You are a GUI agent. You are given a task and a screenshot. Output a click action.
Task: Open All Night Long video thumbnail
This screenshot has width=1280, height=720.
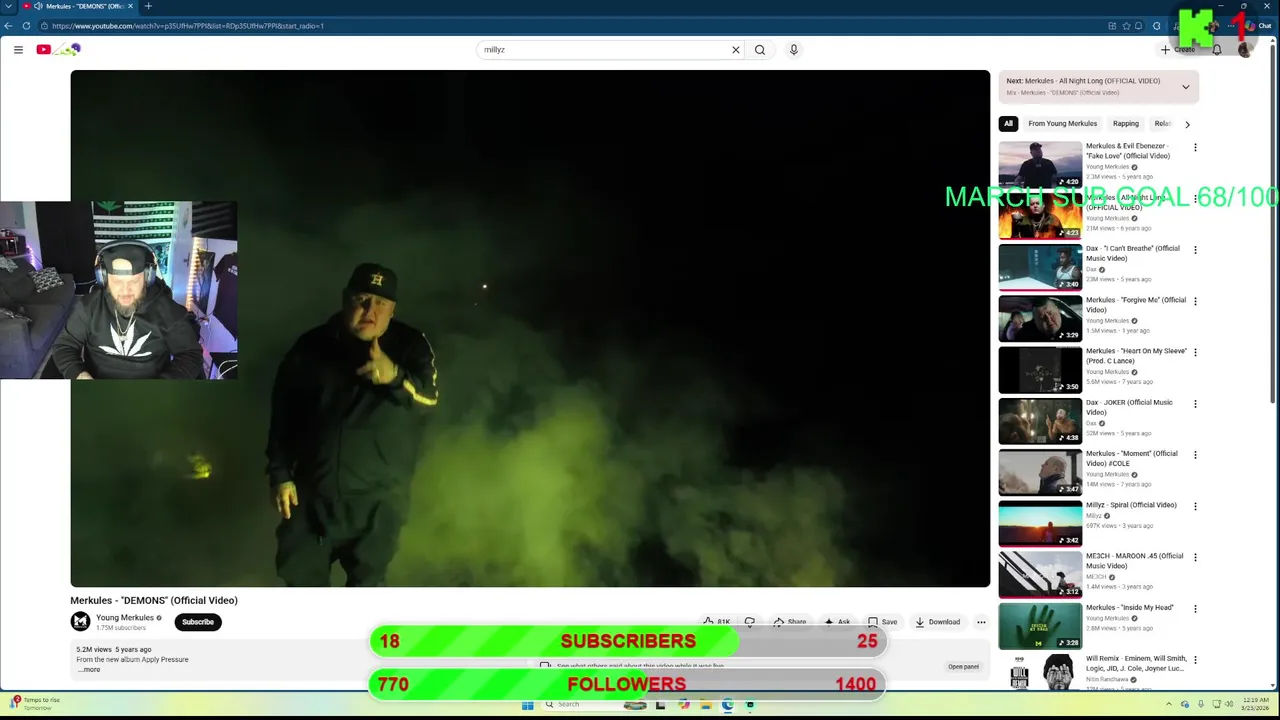pos(1040,215)
